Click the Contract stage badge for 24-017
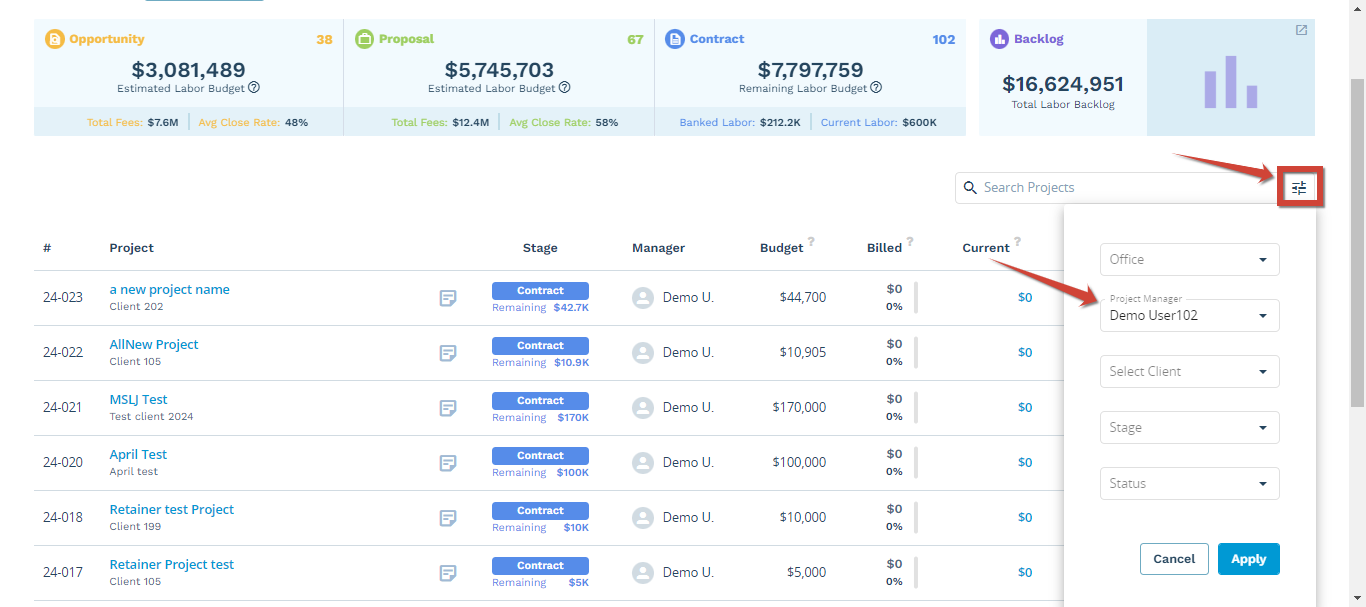The height and width of the screenshot is (607, 1366). 540,565
